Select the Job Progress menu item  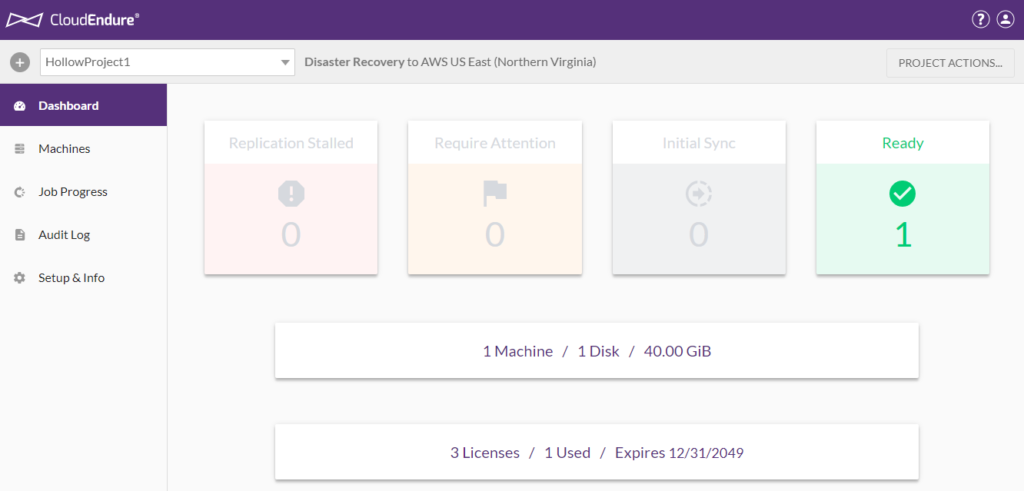pos(72,192)
